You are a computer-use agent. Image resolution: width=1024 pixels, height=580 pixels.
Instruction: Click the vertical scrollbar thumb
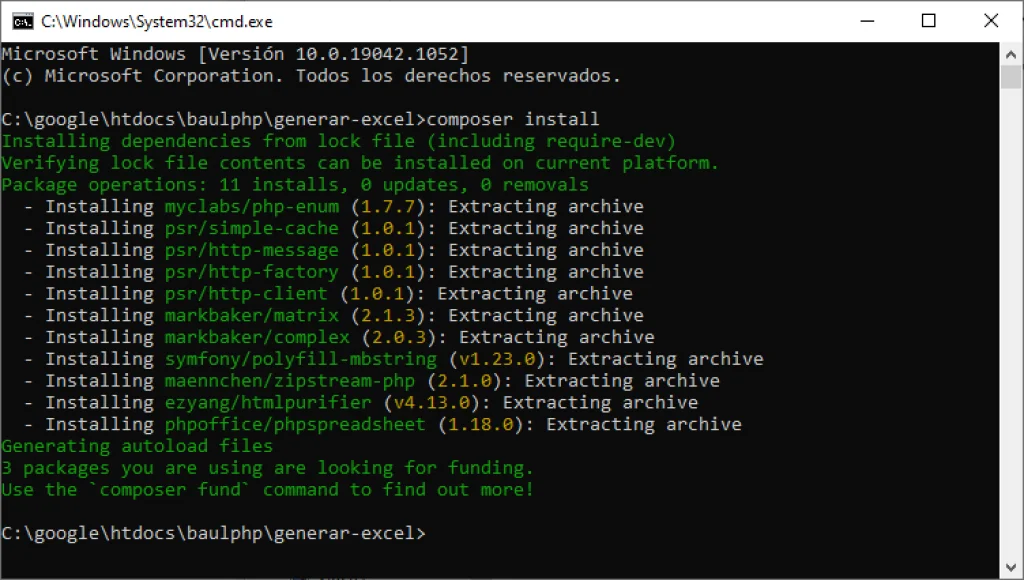pyautogui.click(x=1011, y=77)
